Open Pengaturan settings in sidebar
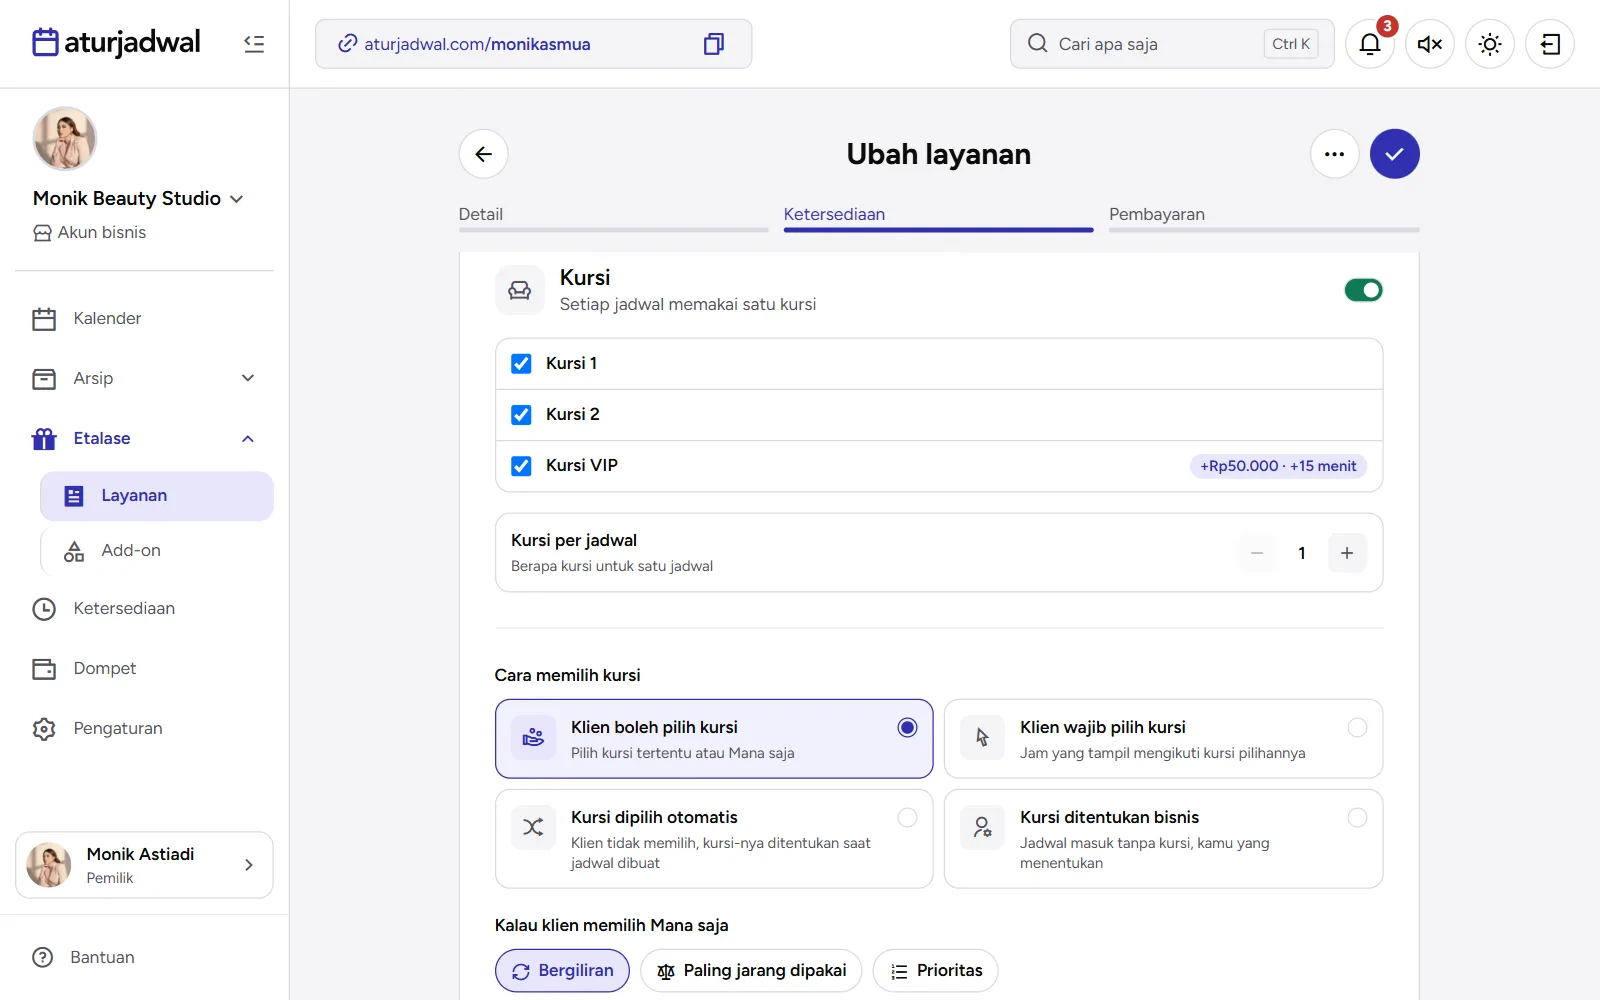This screenshot has width=1600, height=1000. 144,728
